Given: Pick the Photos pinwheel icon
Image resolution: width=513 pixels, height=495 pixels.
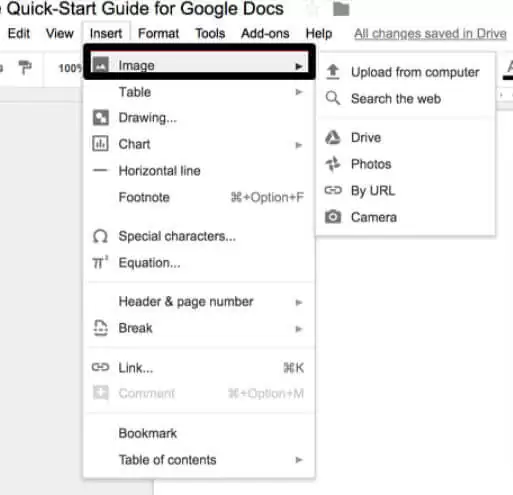Looking at the screenshot, I should 333,164.
